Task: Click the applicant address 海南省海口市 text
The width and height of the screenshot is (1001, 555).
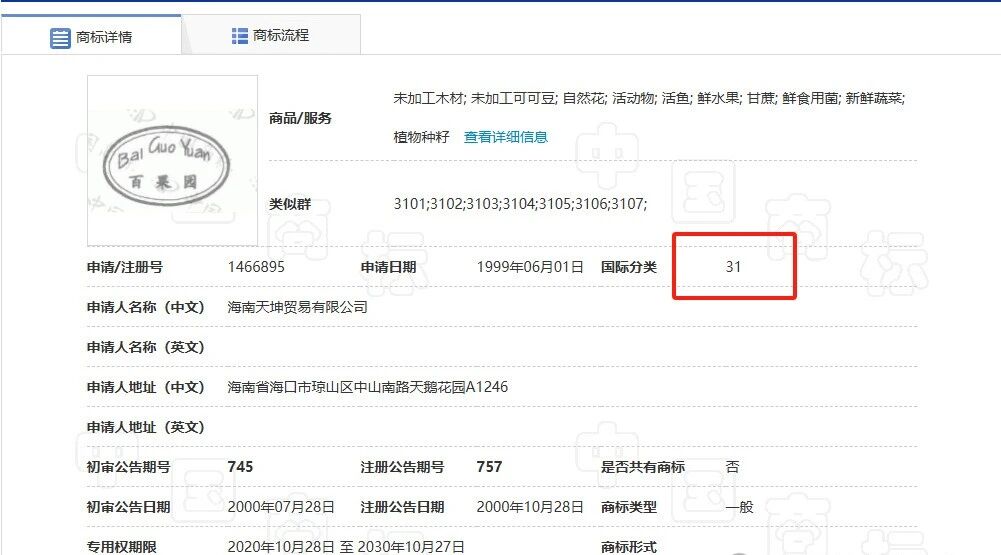Action: point(368,387)
